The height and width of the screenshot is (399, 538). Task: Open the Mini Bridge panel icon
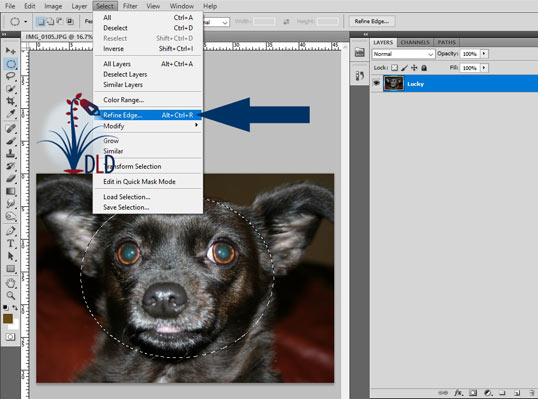tap(359, 52)
